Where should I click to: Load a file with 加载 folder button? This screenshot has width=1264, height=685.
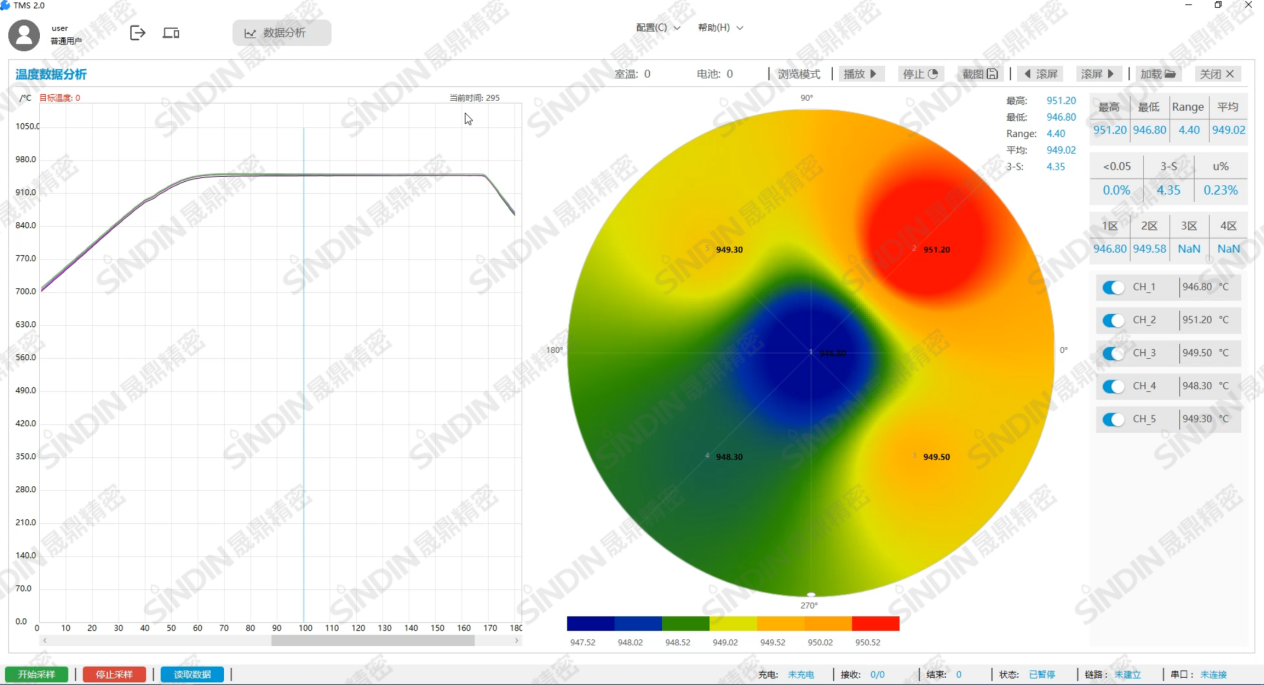1159,74
